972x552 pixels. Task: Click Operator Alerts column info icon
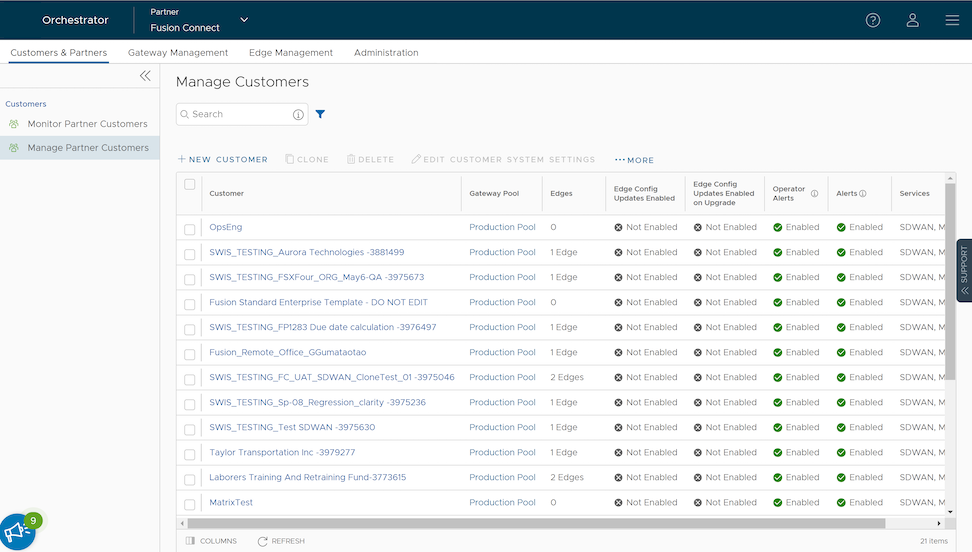pos(814,194)
